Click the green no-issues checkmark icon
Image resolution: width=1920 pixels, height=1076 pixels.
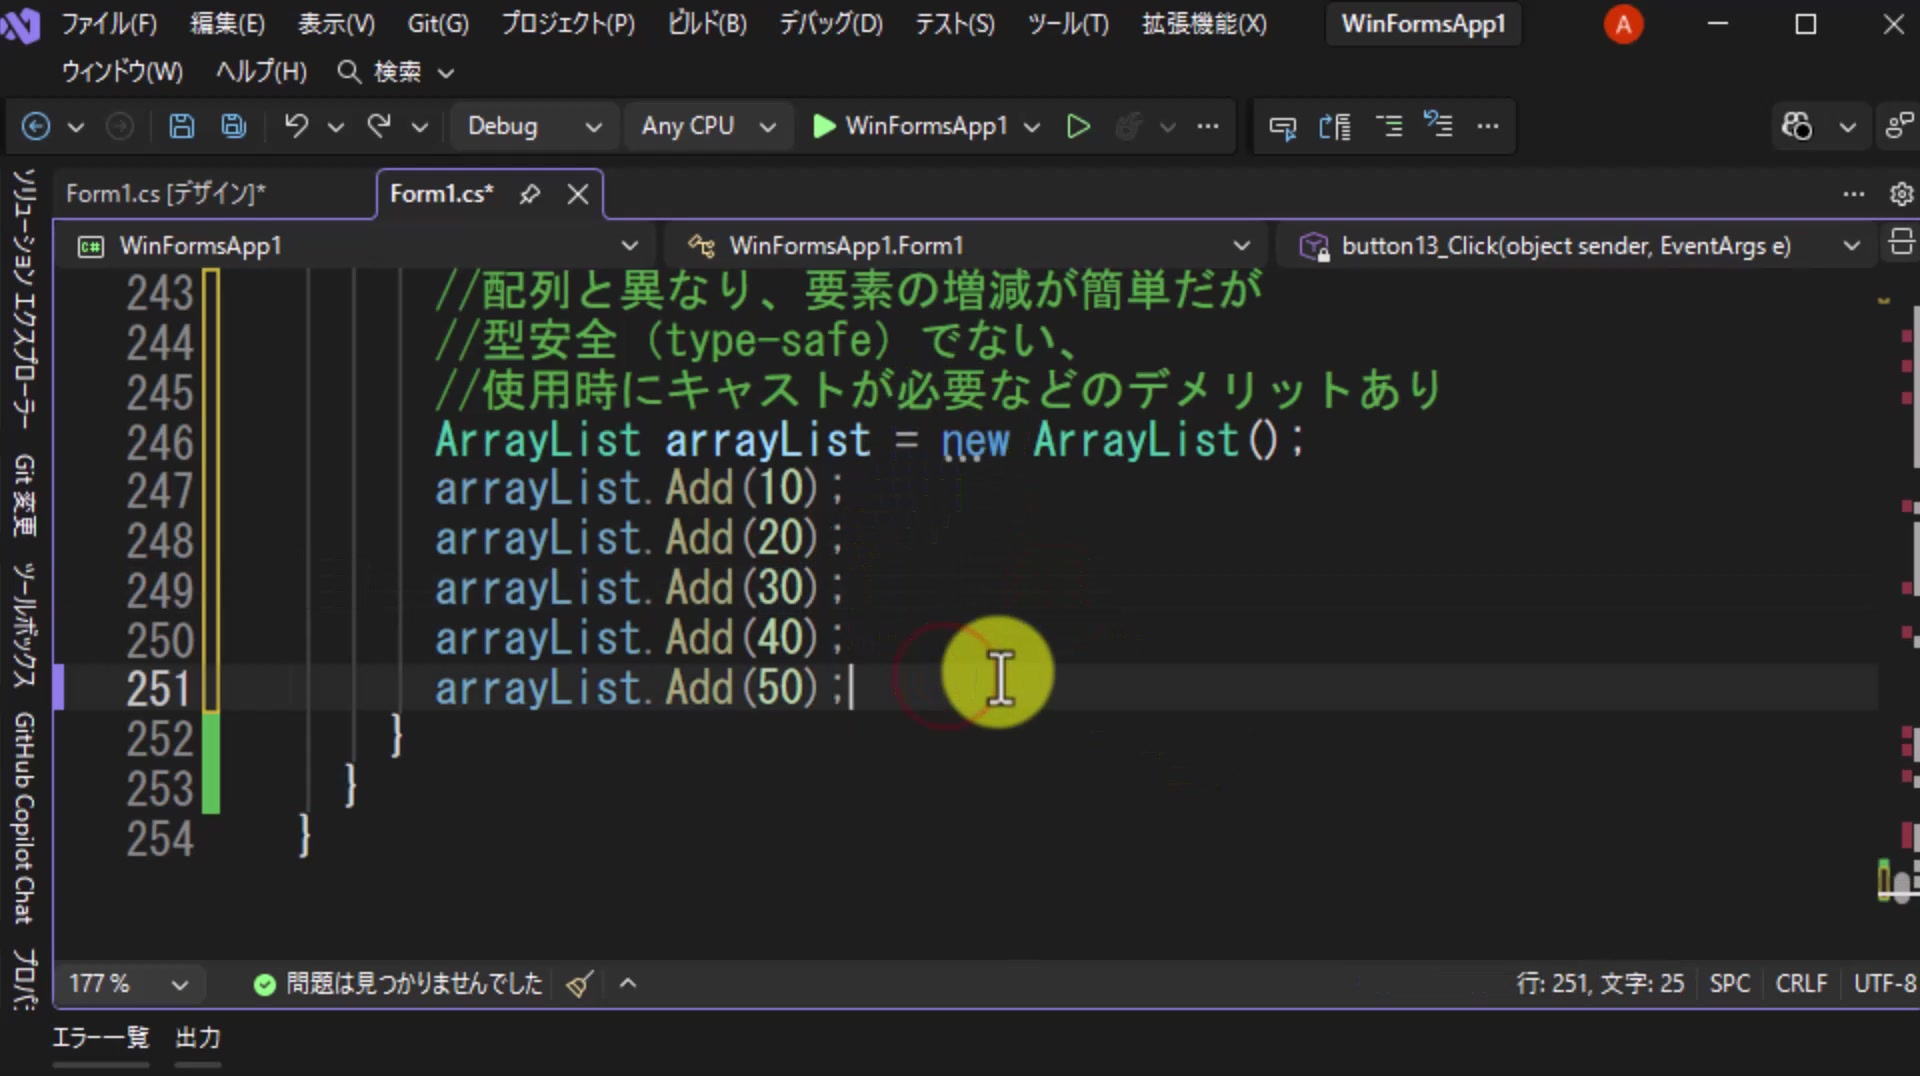pyautogui.click(x=265, y=985)
